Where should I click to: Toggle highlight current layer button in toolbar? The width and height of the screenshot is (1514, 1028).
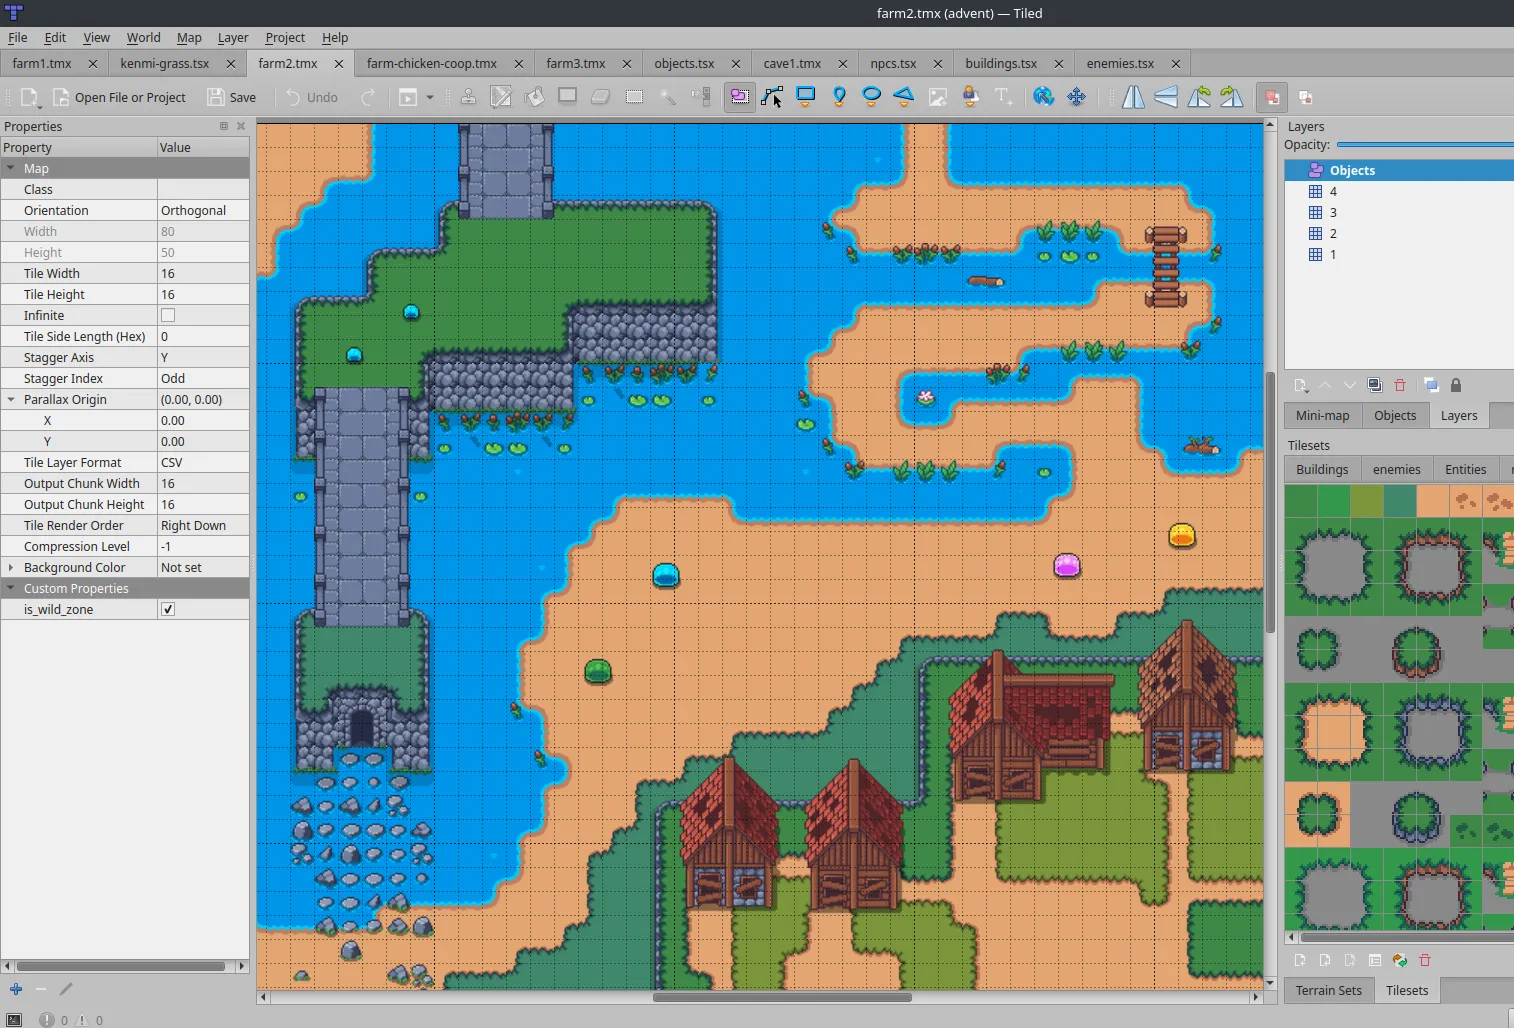coord(1272,97)
